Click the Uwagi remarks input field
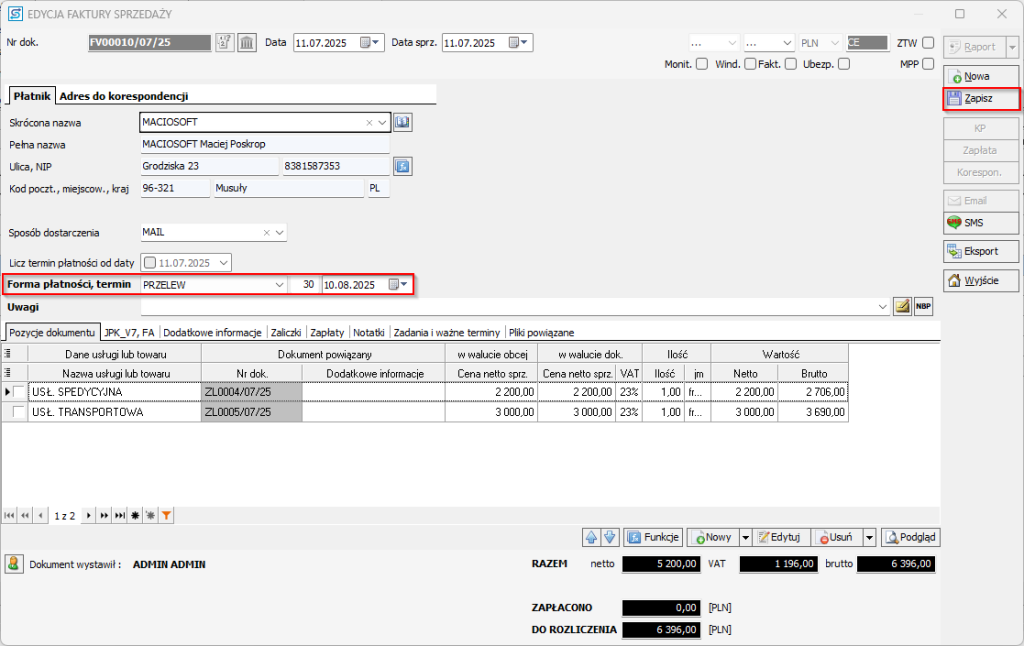 click(x=510, y=306)
